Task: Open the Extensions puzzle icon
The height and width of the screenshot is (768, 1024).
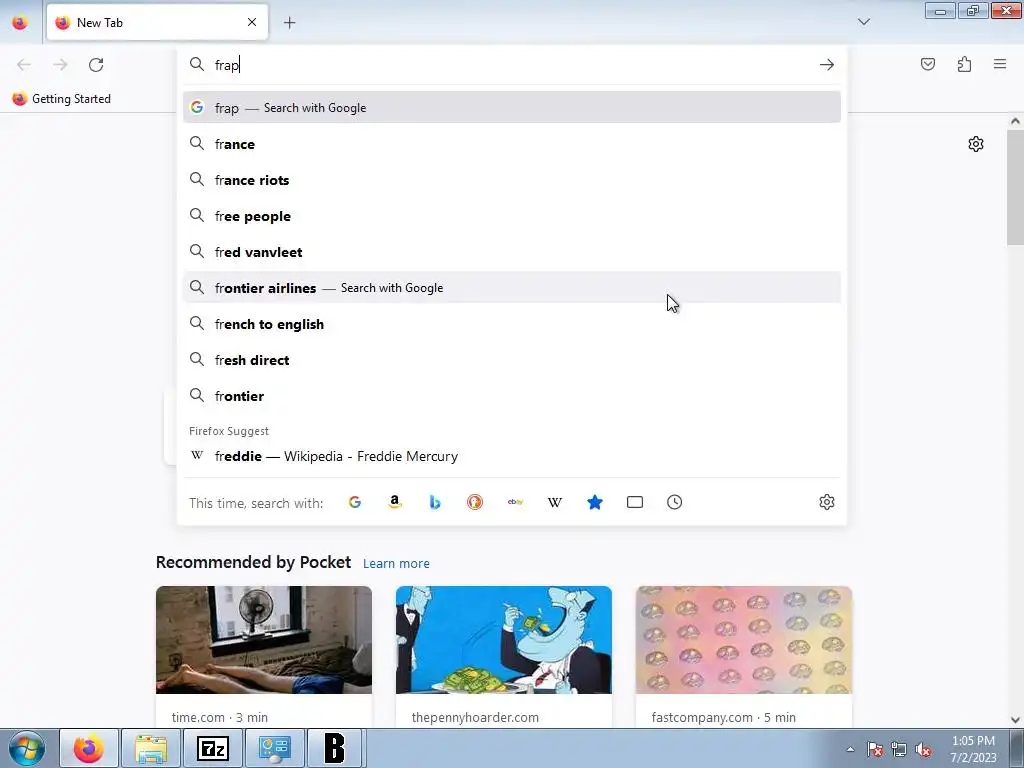Action: pyautogui.click(x=964, y=64)
